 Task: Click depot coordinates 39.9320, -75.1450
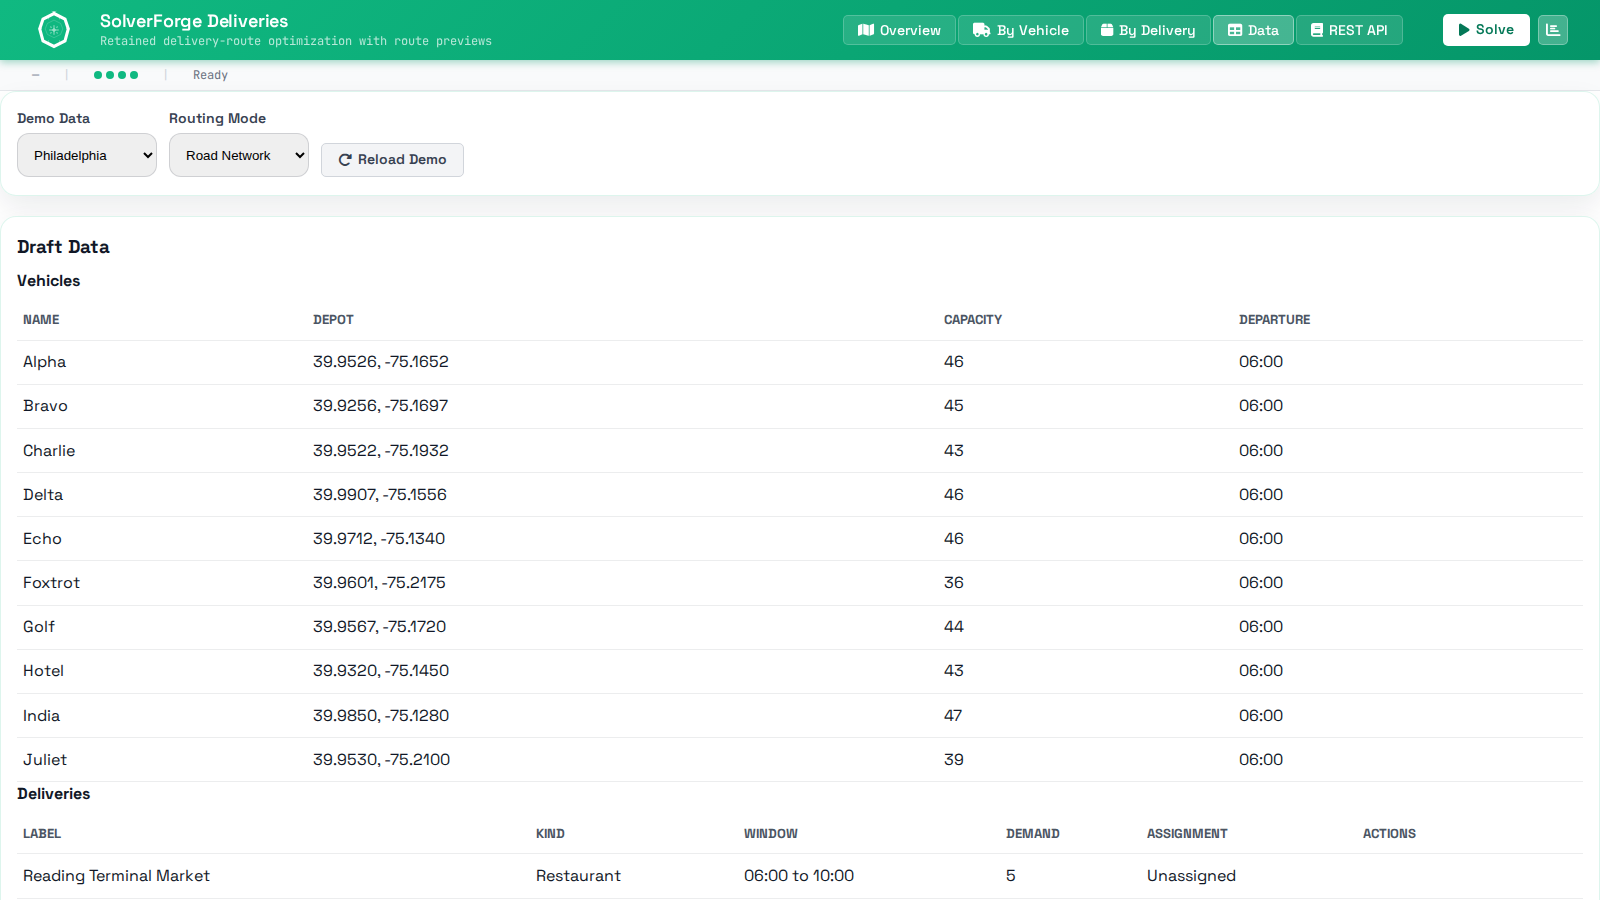point(381,671)
